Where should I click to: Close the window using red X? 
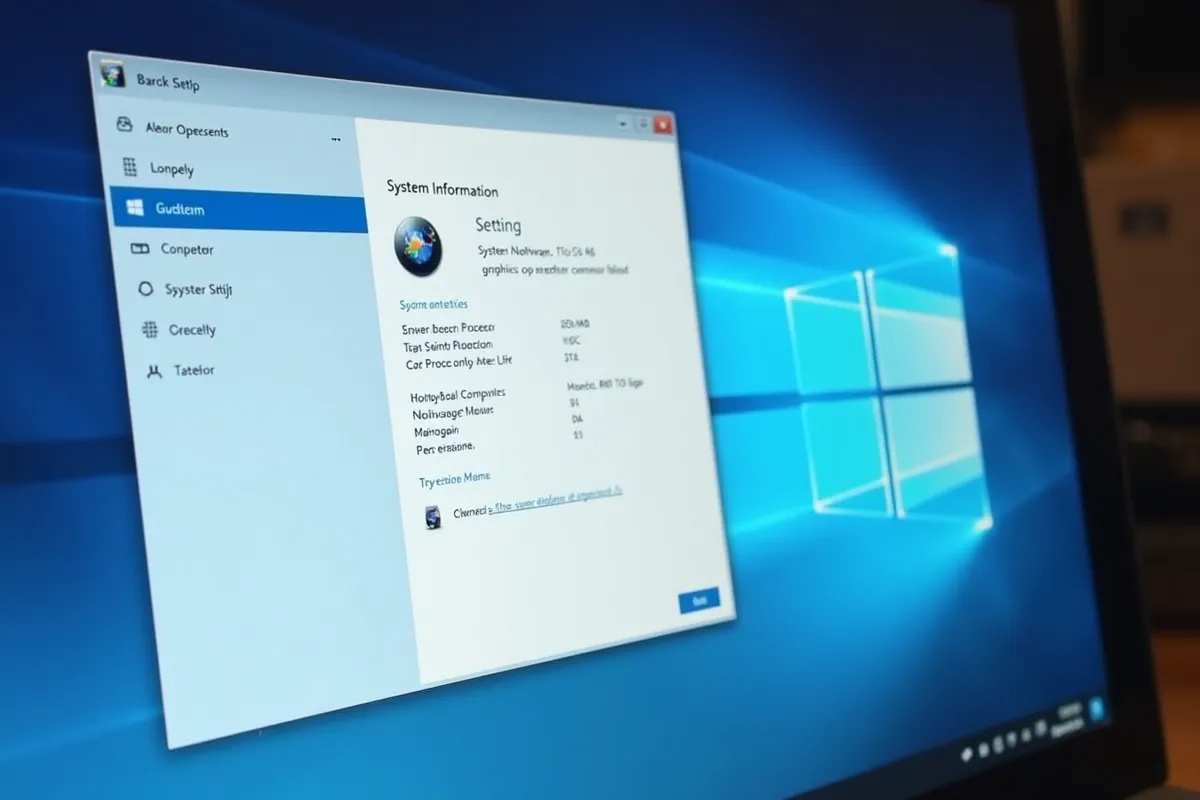(x=663, y=125)
